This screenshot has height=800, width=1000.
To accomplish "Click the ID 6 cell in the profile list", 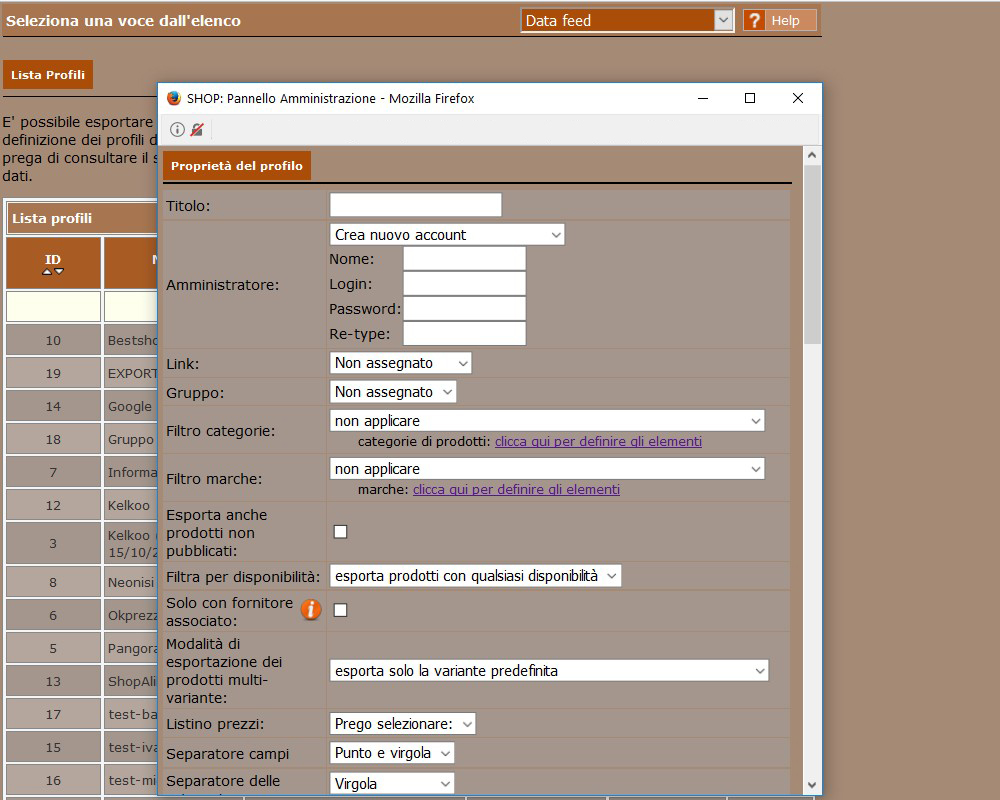I will click(x=53, y=615).
